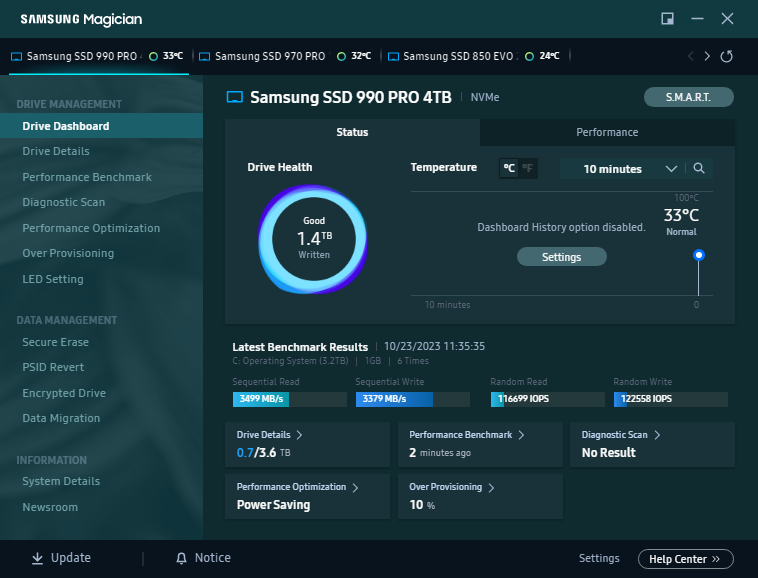Image resolution: width=758 pixels, height=578 pixels.
Task: Click the temperature history search magnifier icon
Action: [700, 169]
